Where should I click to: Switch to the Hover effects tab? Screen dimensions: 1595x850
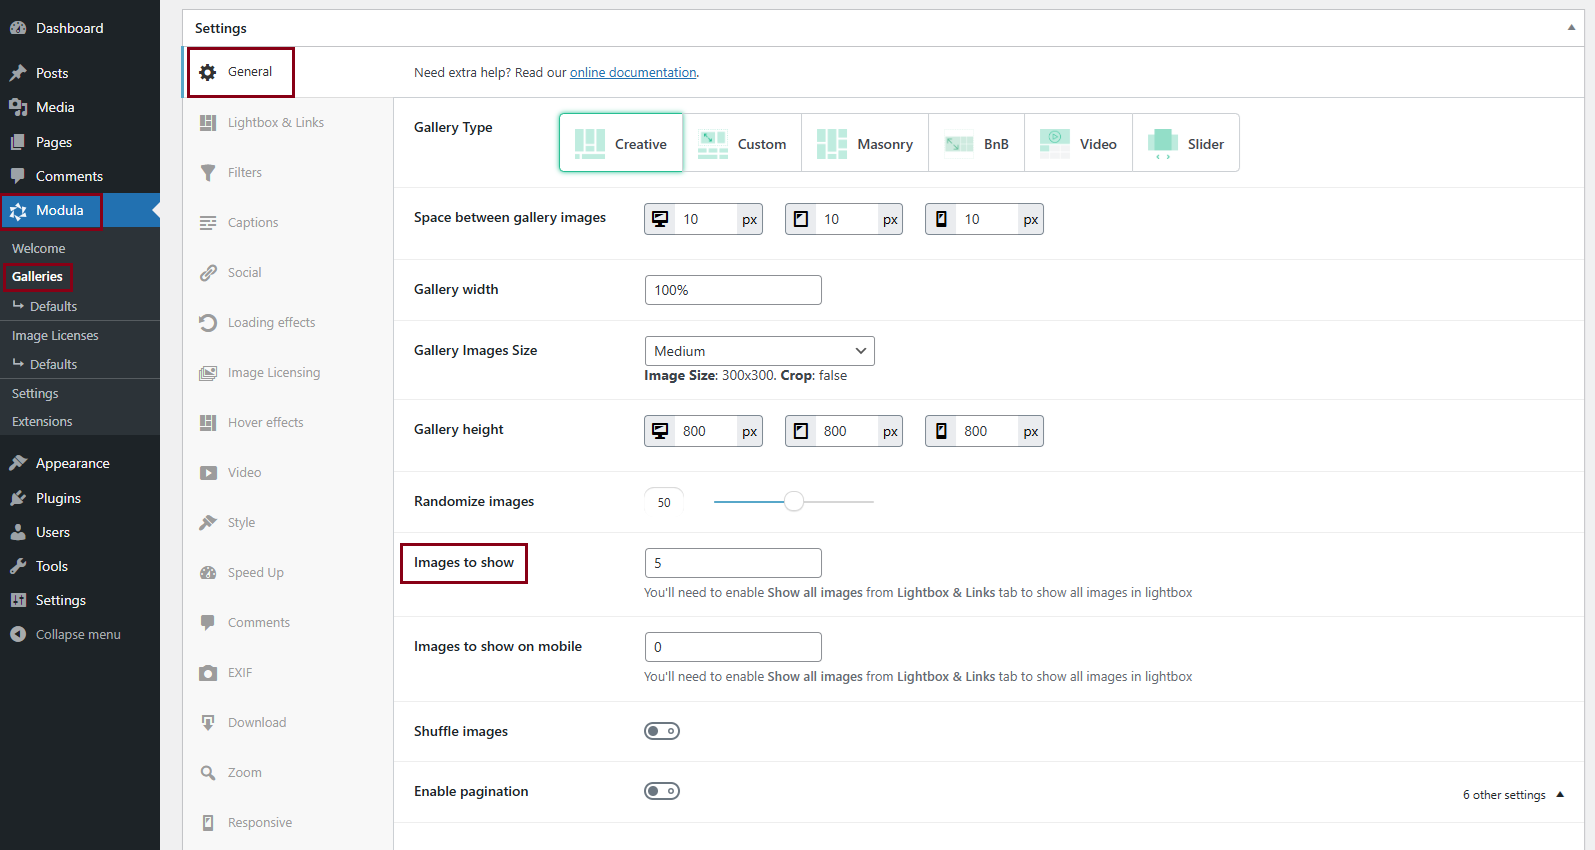[x=265, y=423]
